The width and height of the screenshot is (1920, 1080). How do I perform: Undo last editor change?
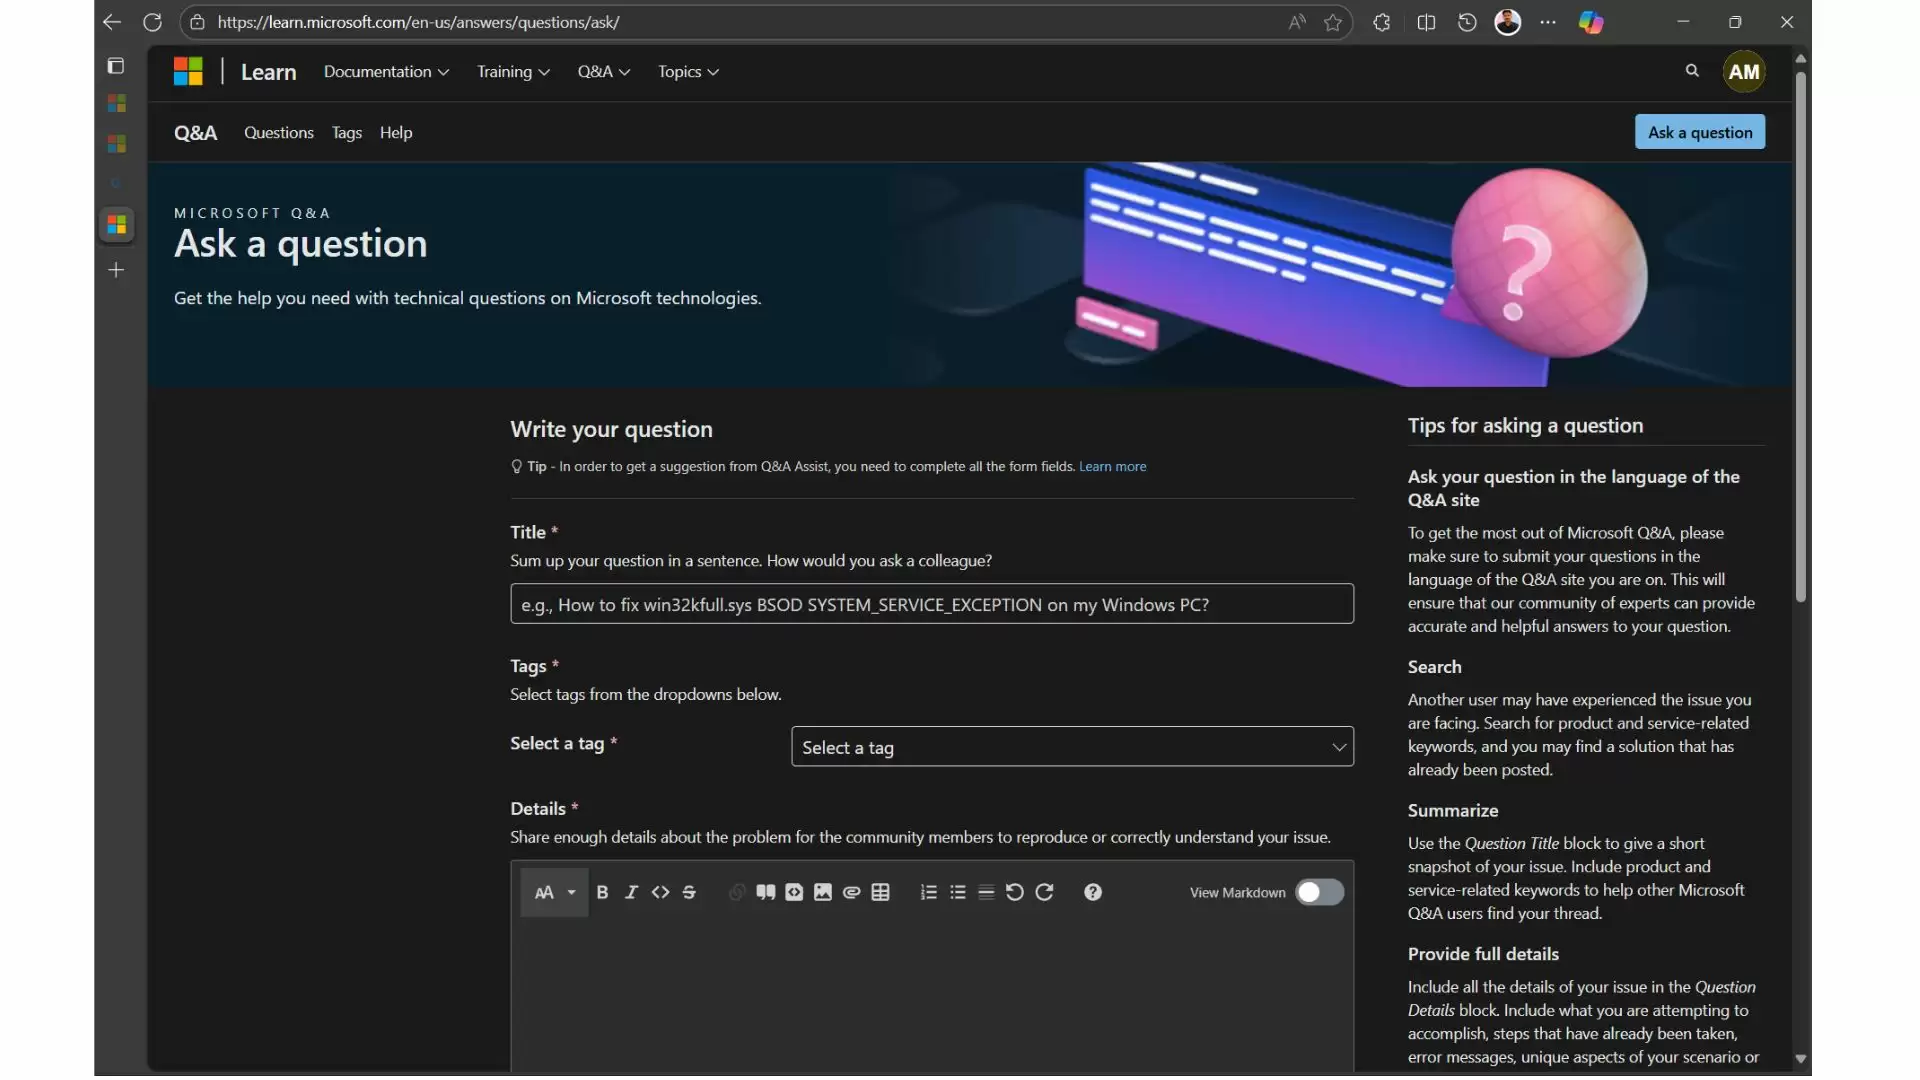(x=1014, y=892)
